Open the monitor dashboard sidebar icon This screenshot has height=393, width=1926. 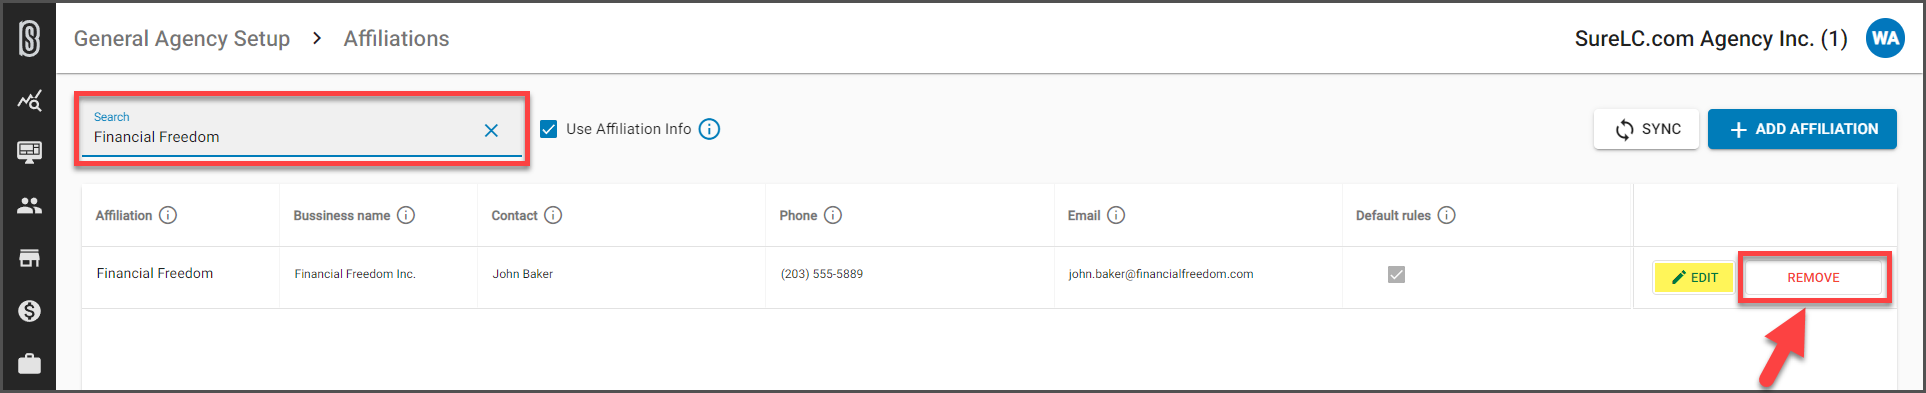pyautogui.click(x=30, y=152)
